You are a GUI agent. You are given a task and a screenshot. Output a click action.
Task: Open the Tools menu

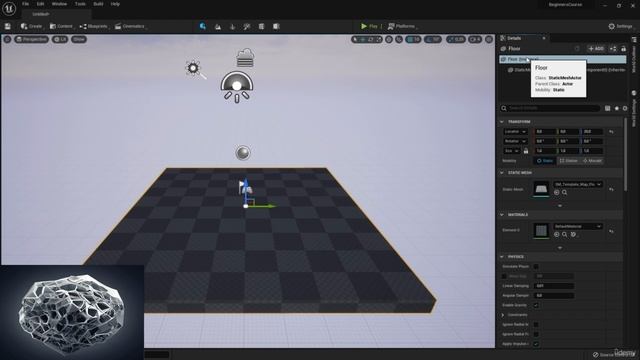click(80, 4)
